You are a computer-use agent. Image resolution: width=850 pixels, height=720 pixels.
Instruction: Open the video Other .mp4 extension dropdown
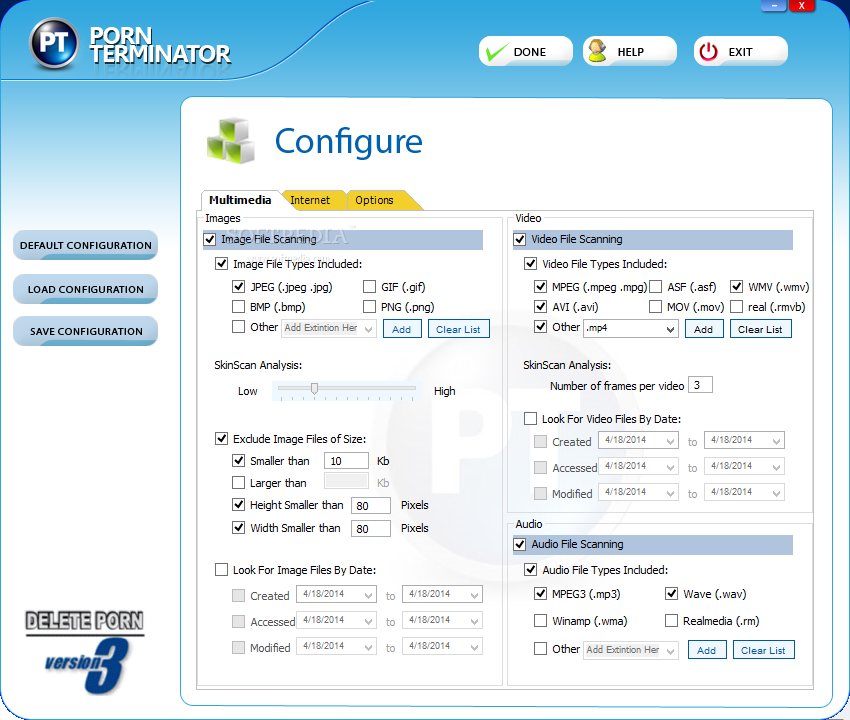(671, 329)
